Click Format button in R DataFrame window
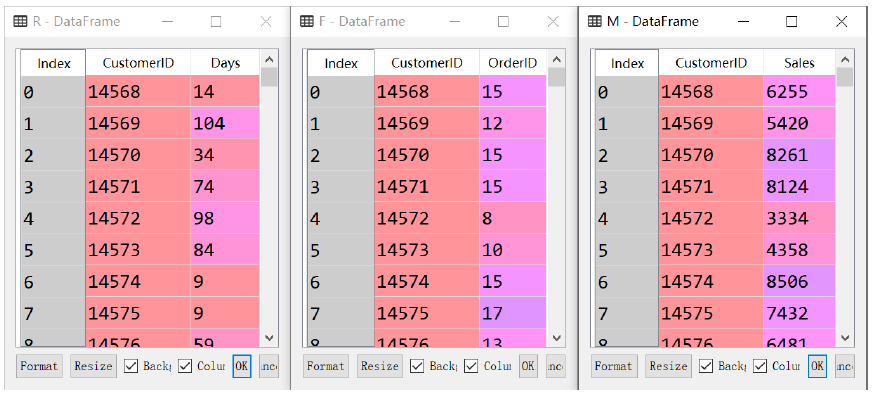This screenshot has height=399, width=875. point(39,366)
